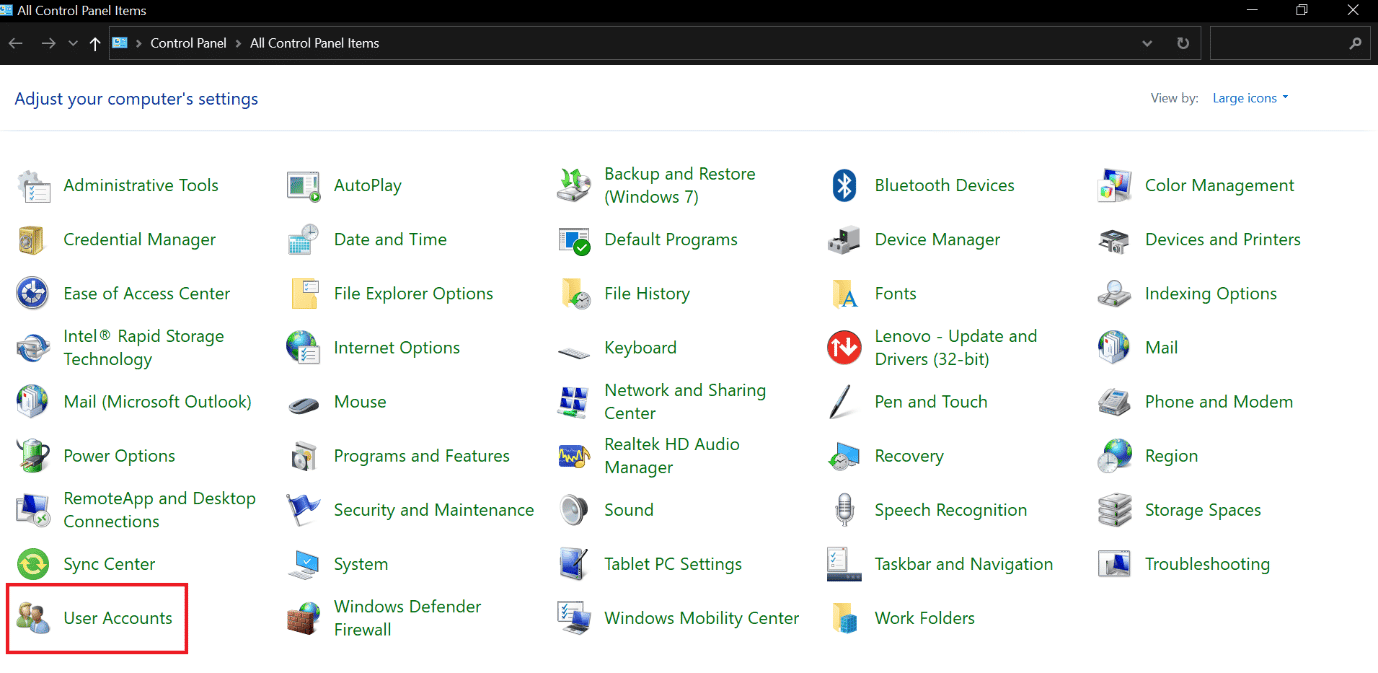Screen dimensions: 1378x673
Task: Open the Administrative Tools icon
Action: (33, 186)
